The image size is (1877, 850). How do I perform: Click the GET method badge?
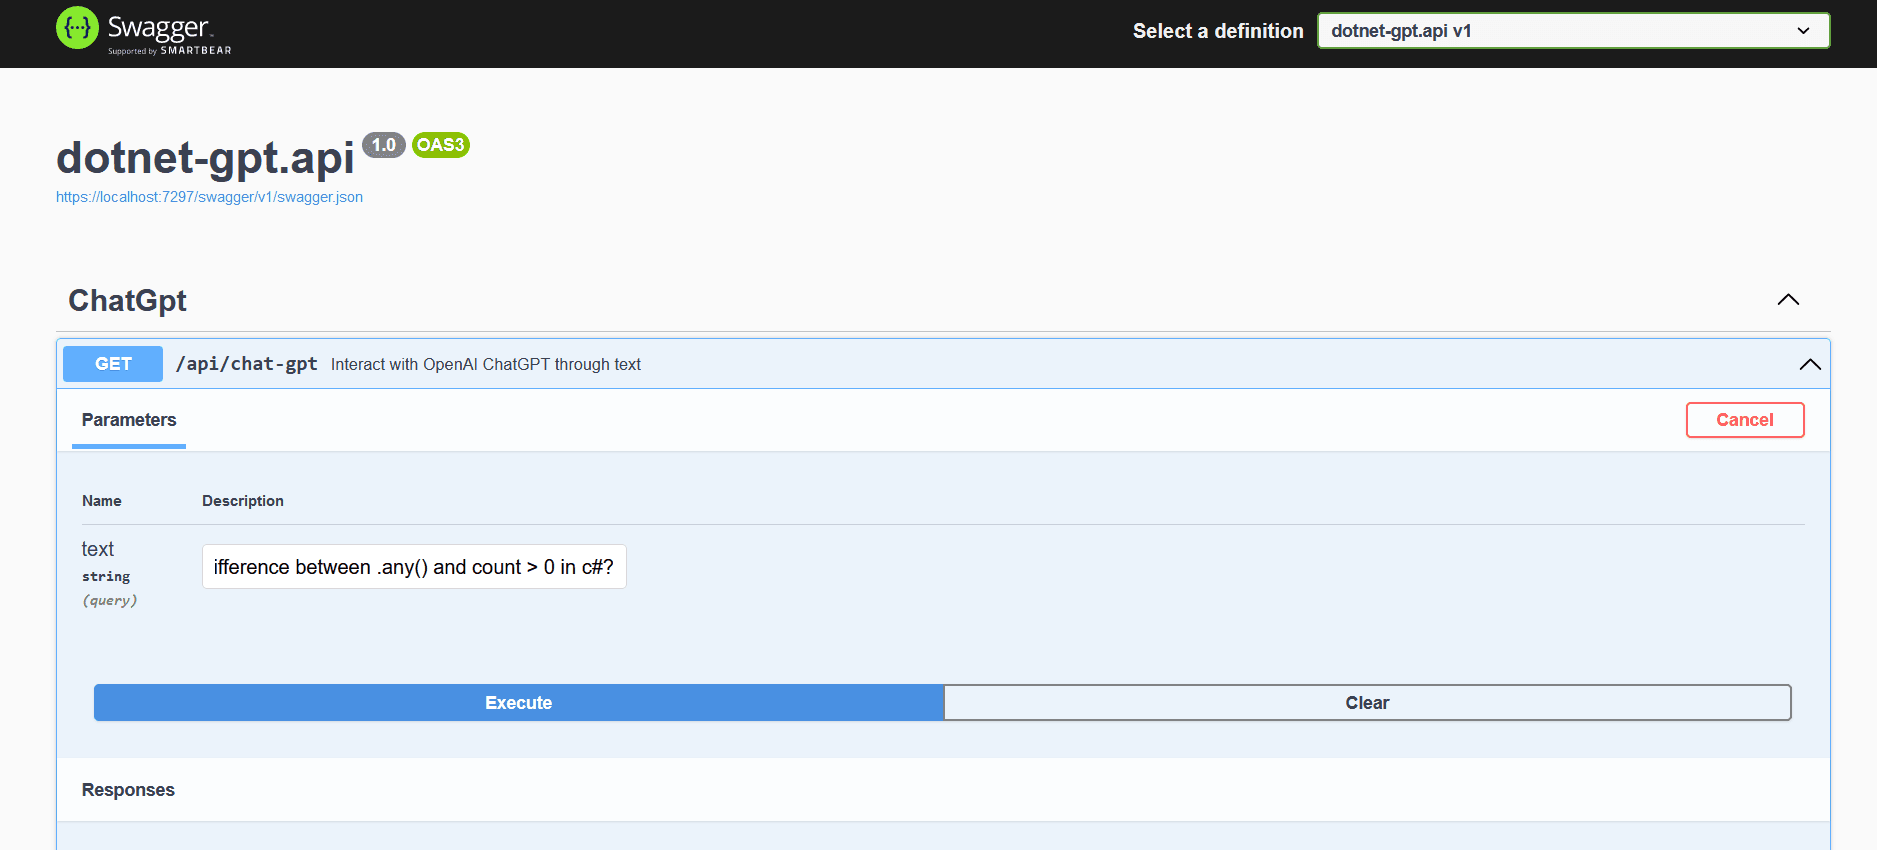pos(113,364)
